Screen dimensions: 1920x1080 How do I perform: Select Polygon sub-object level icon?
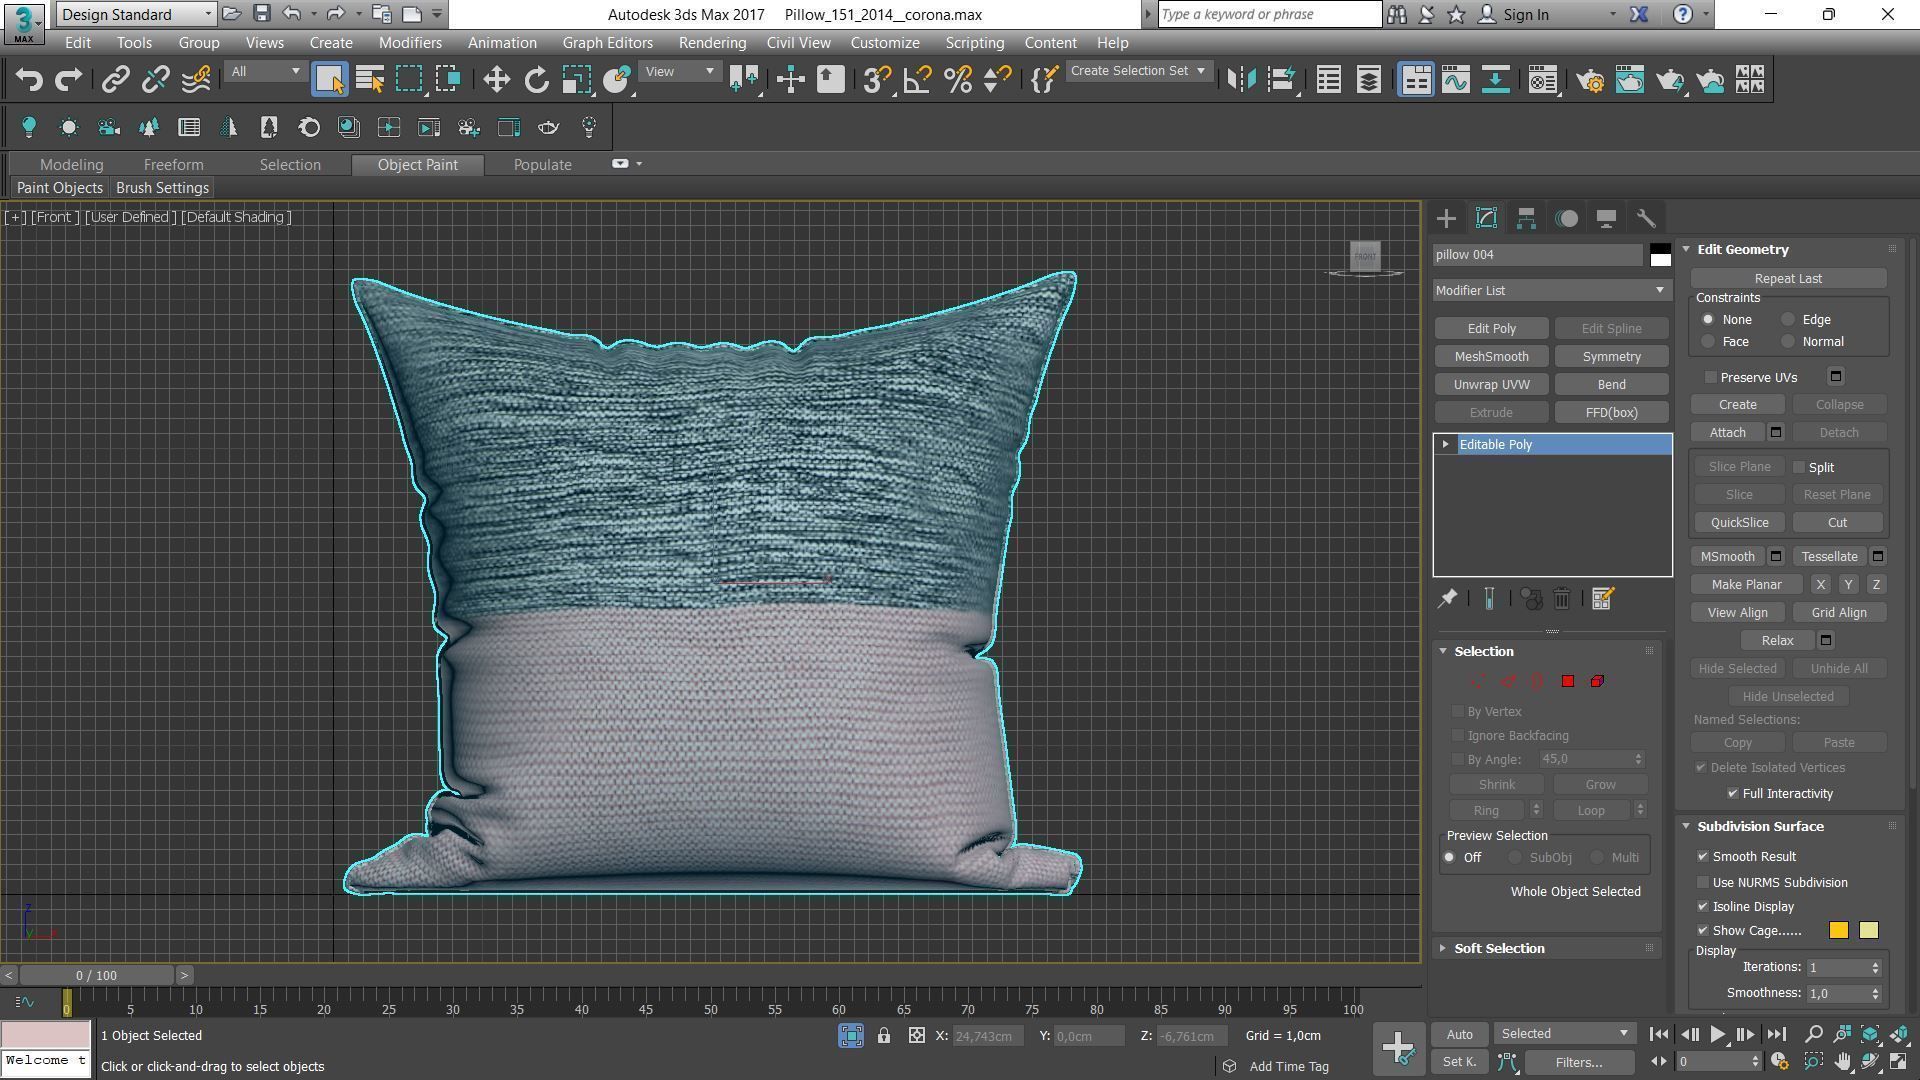(x=1567, y=681)
